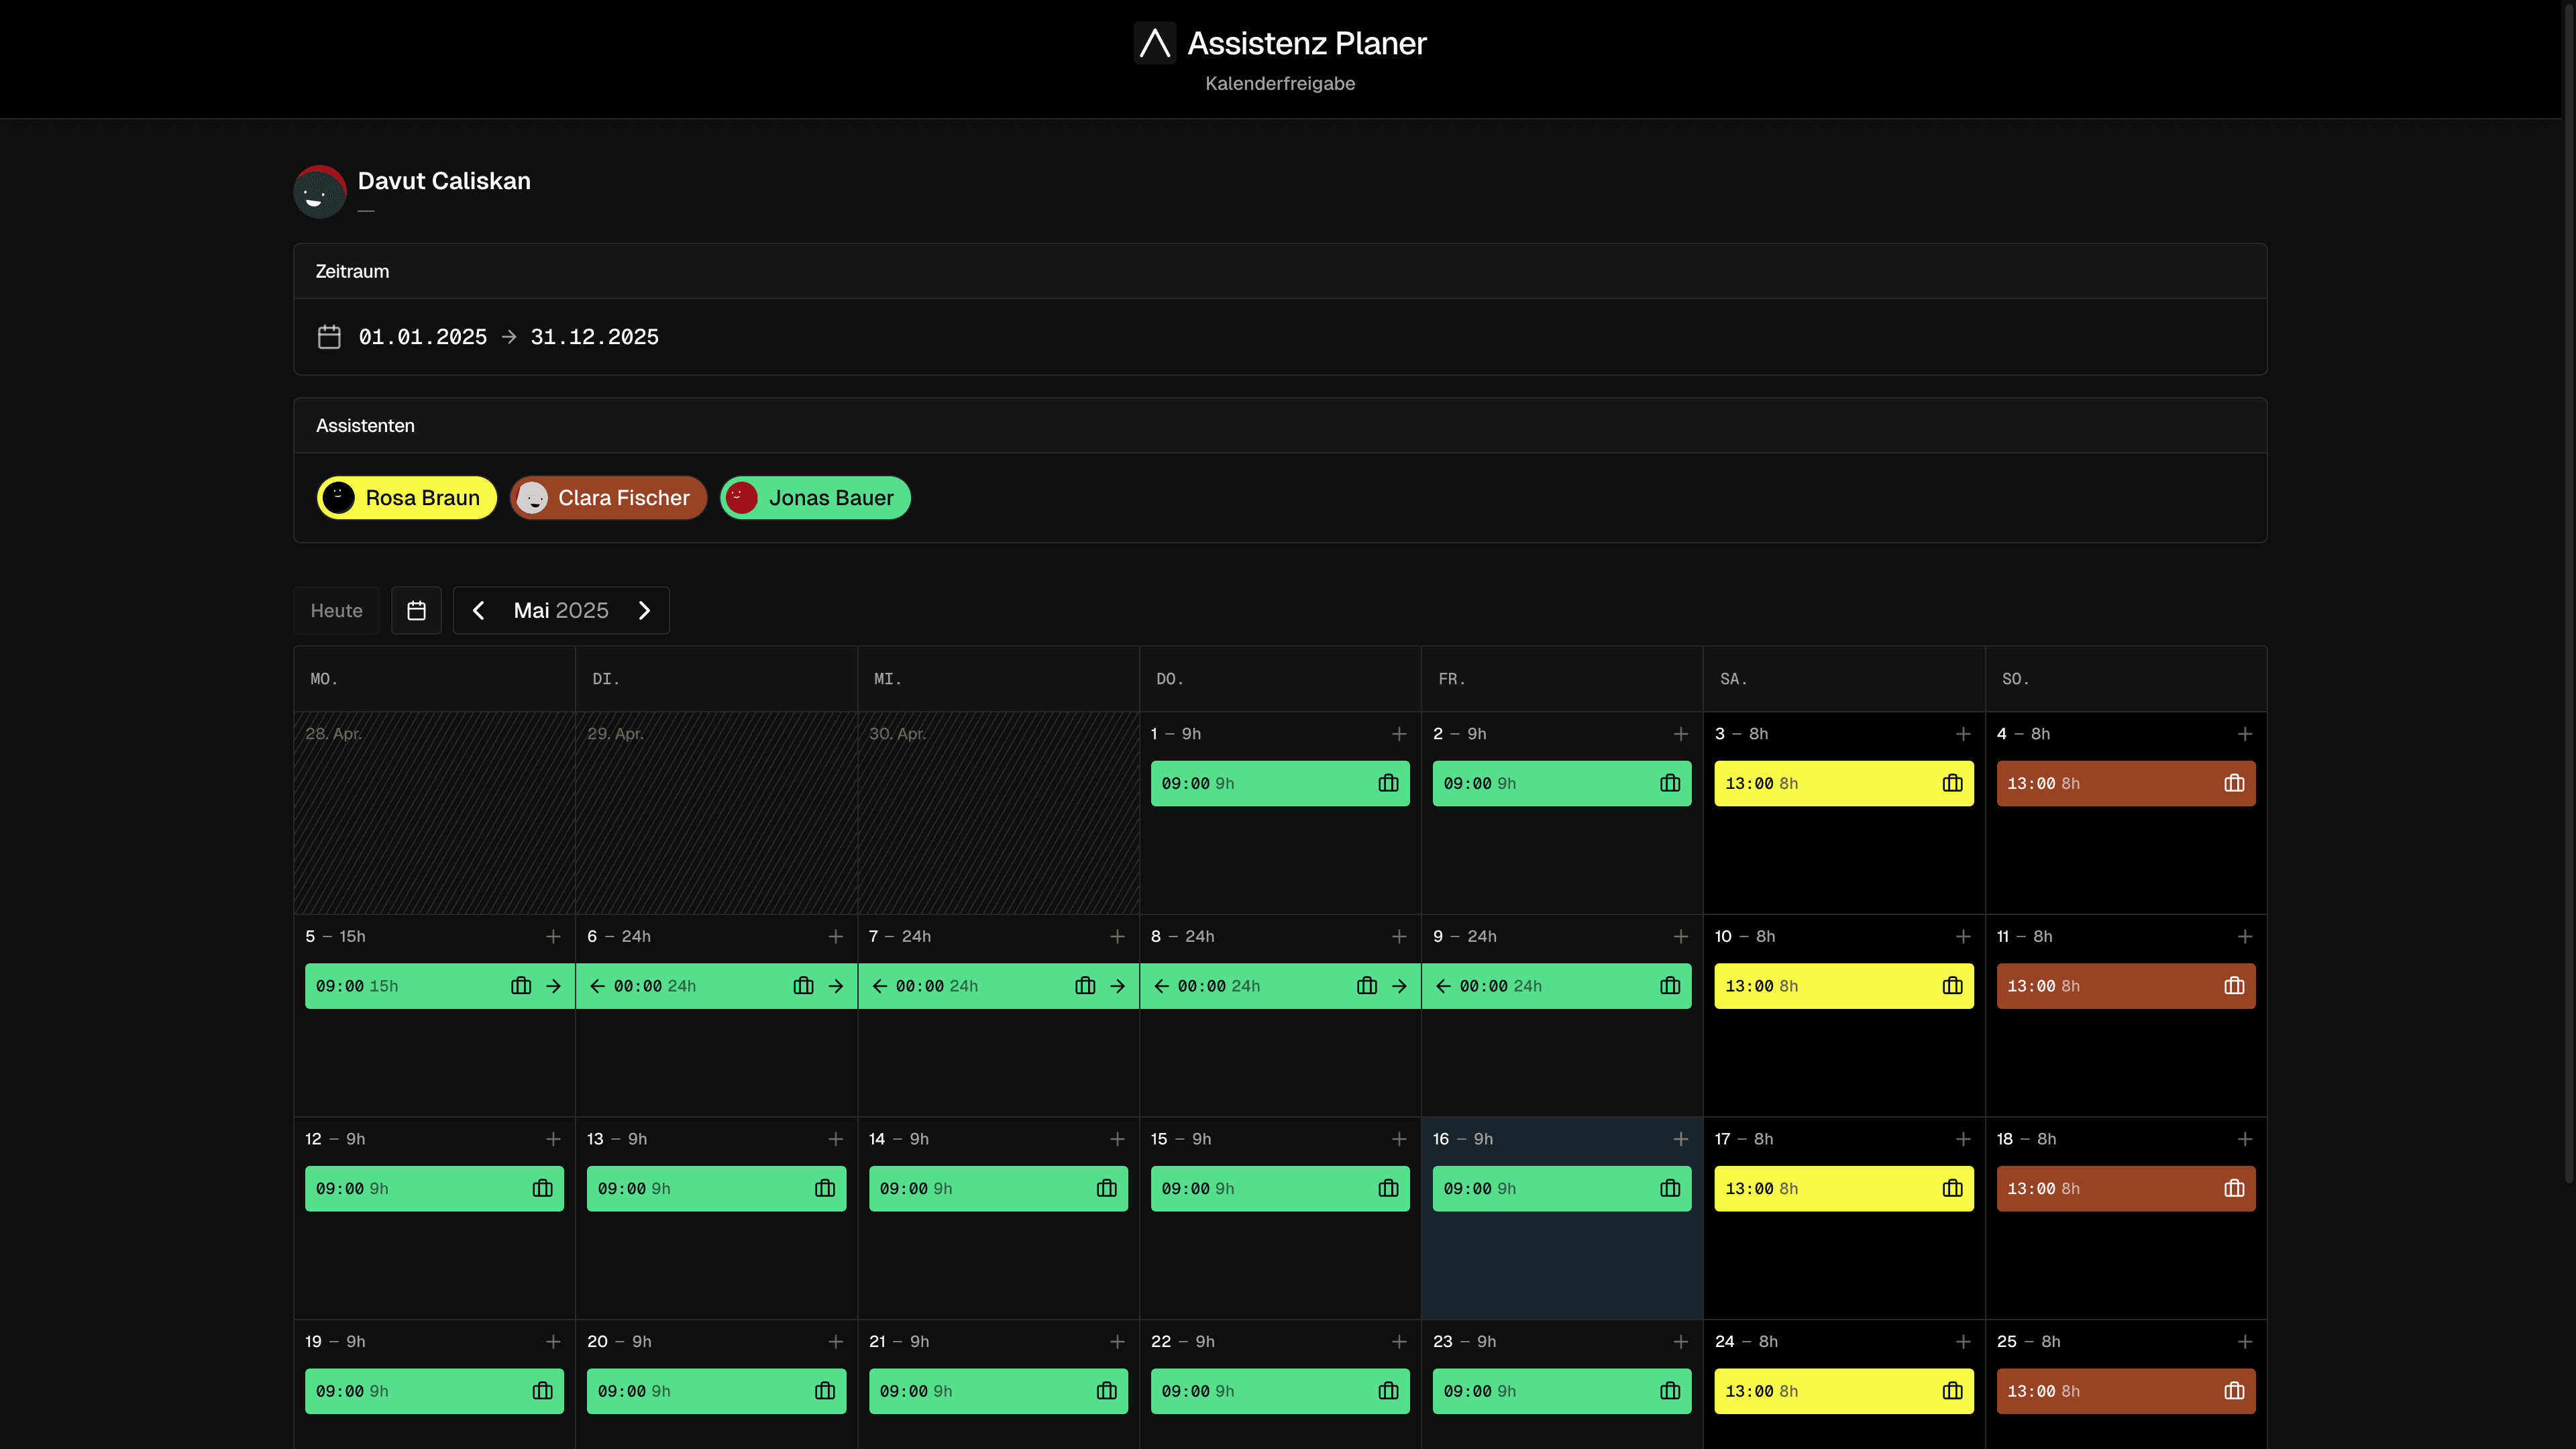Click left arrow on May 9 24h shift

[1443, 986]
